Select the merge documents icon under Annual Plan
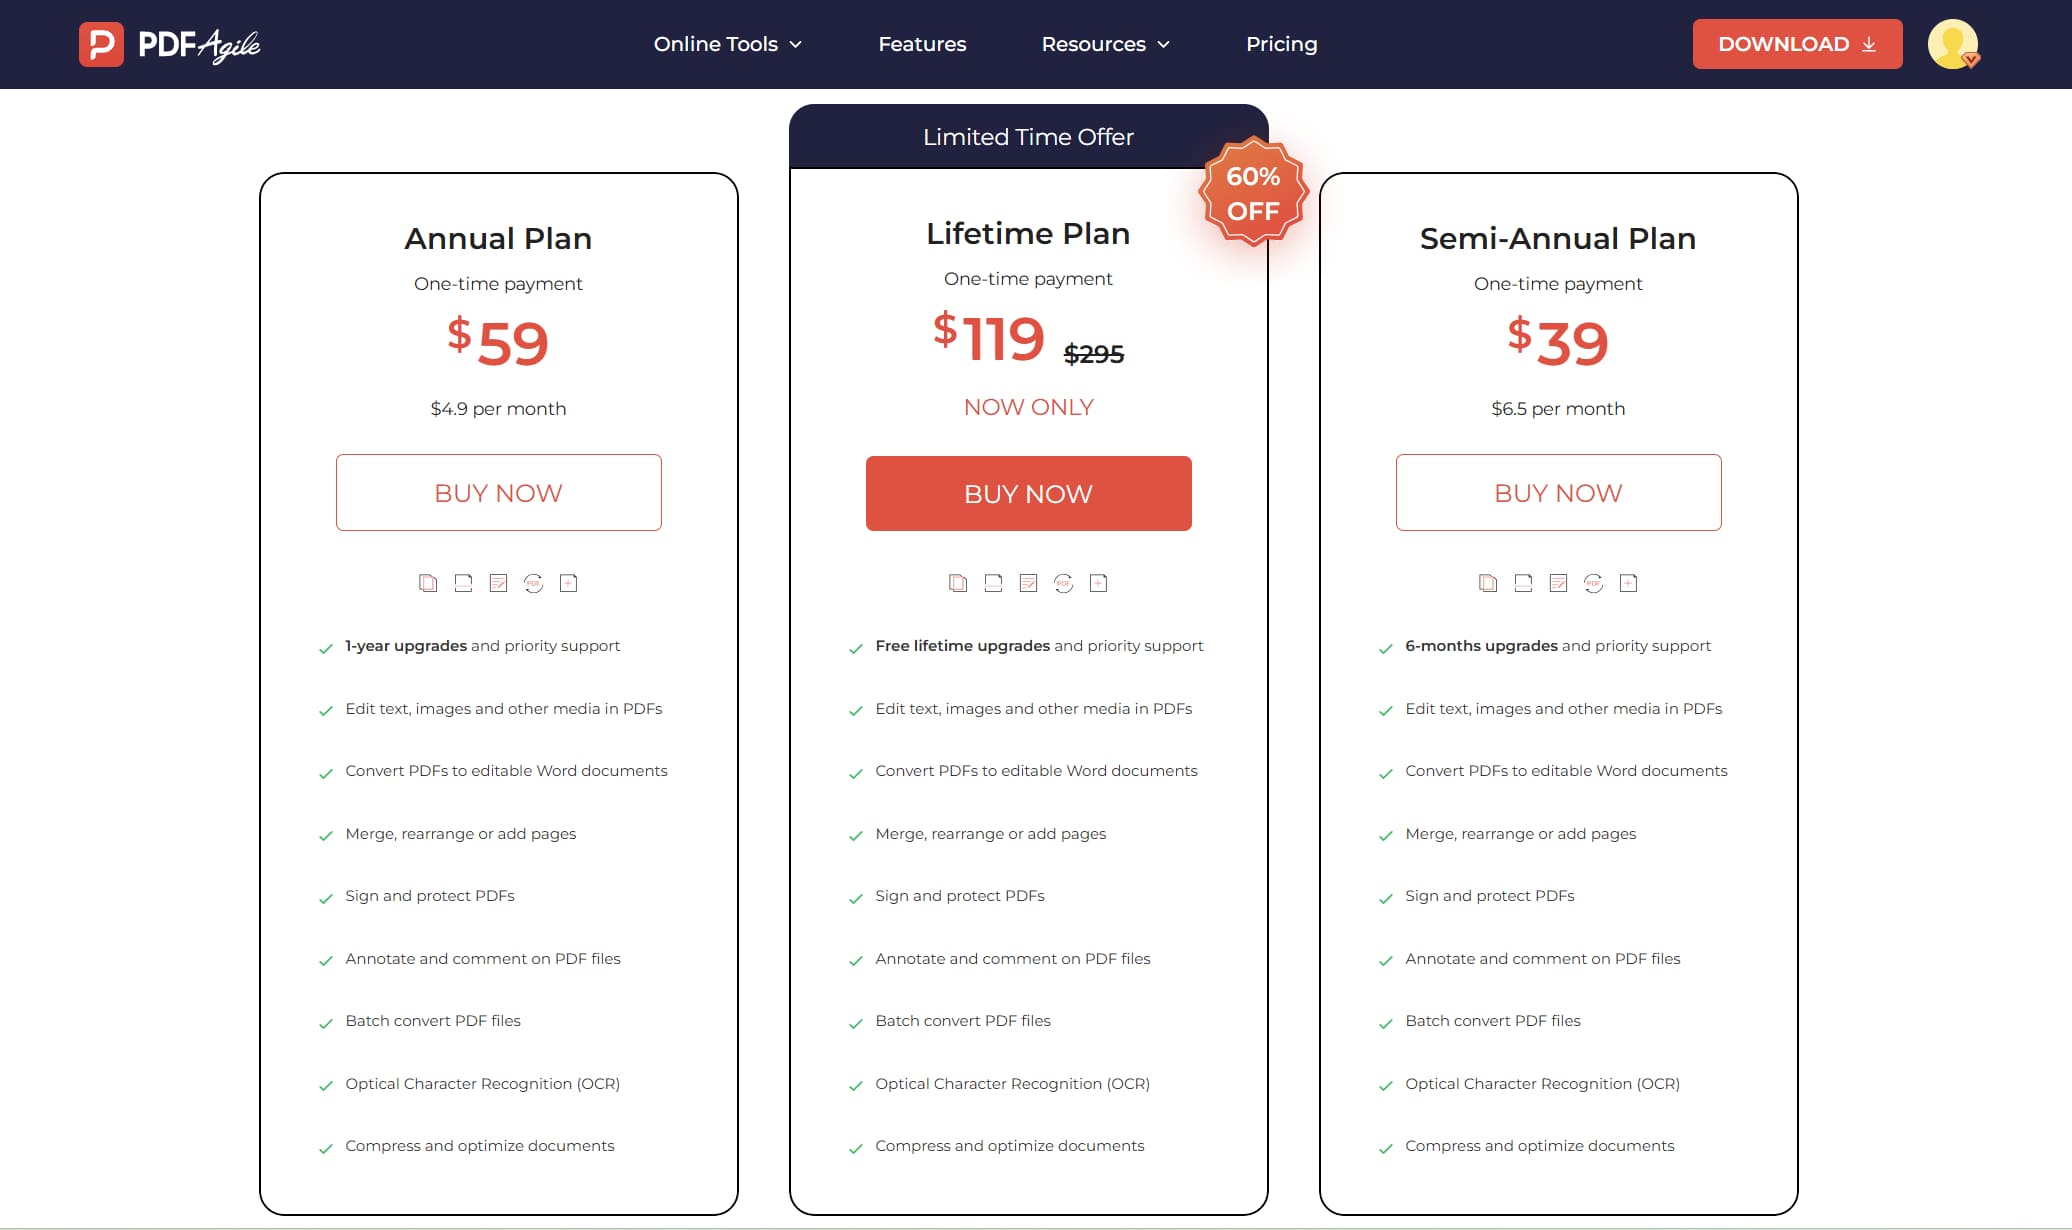2072x1230 pixels. [428, 582]
